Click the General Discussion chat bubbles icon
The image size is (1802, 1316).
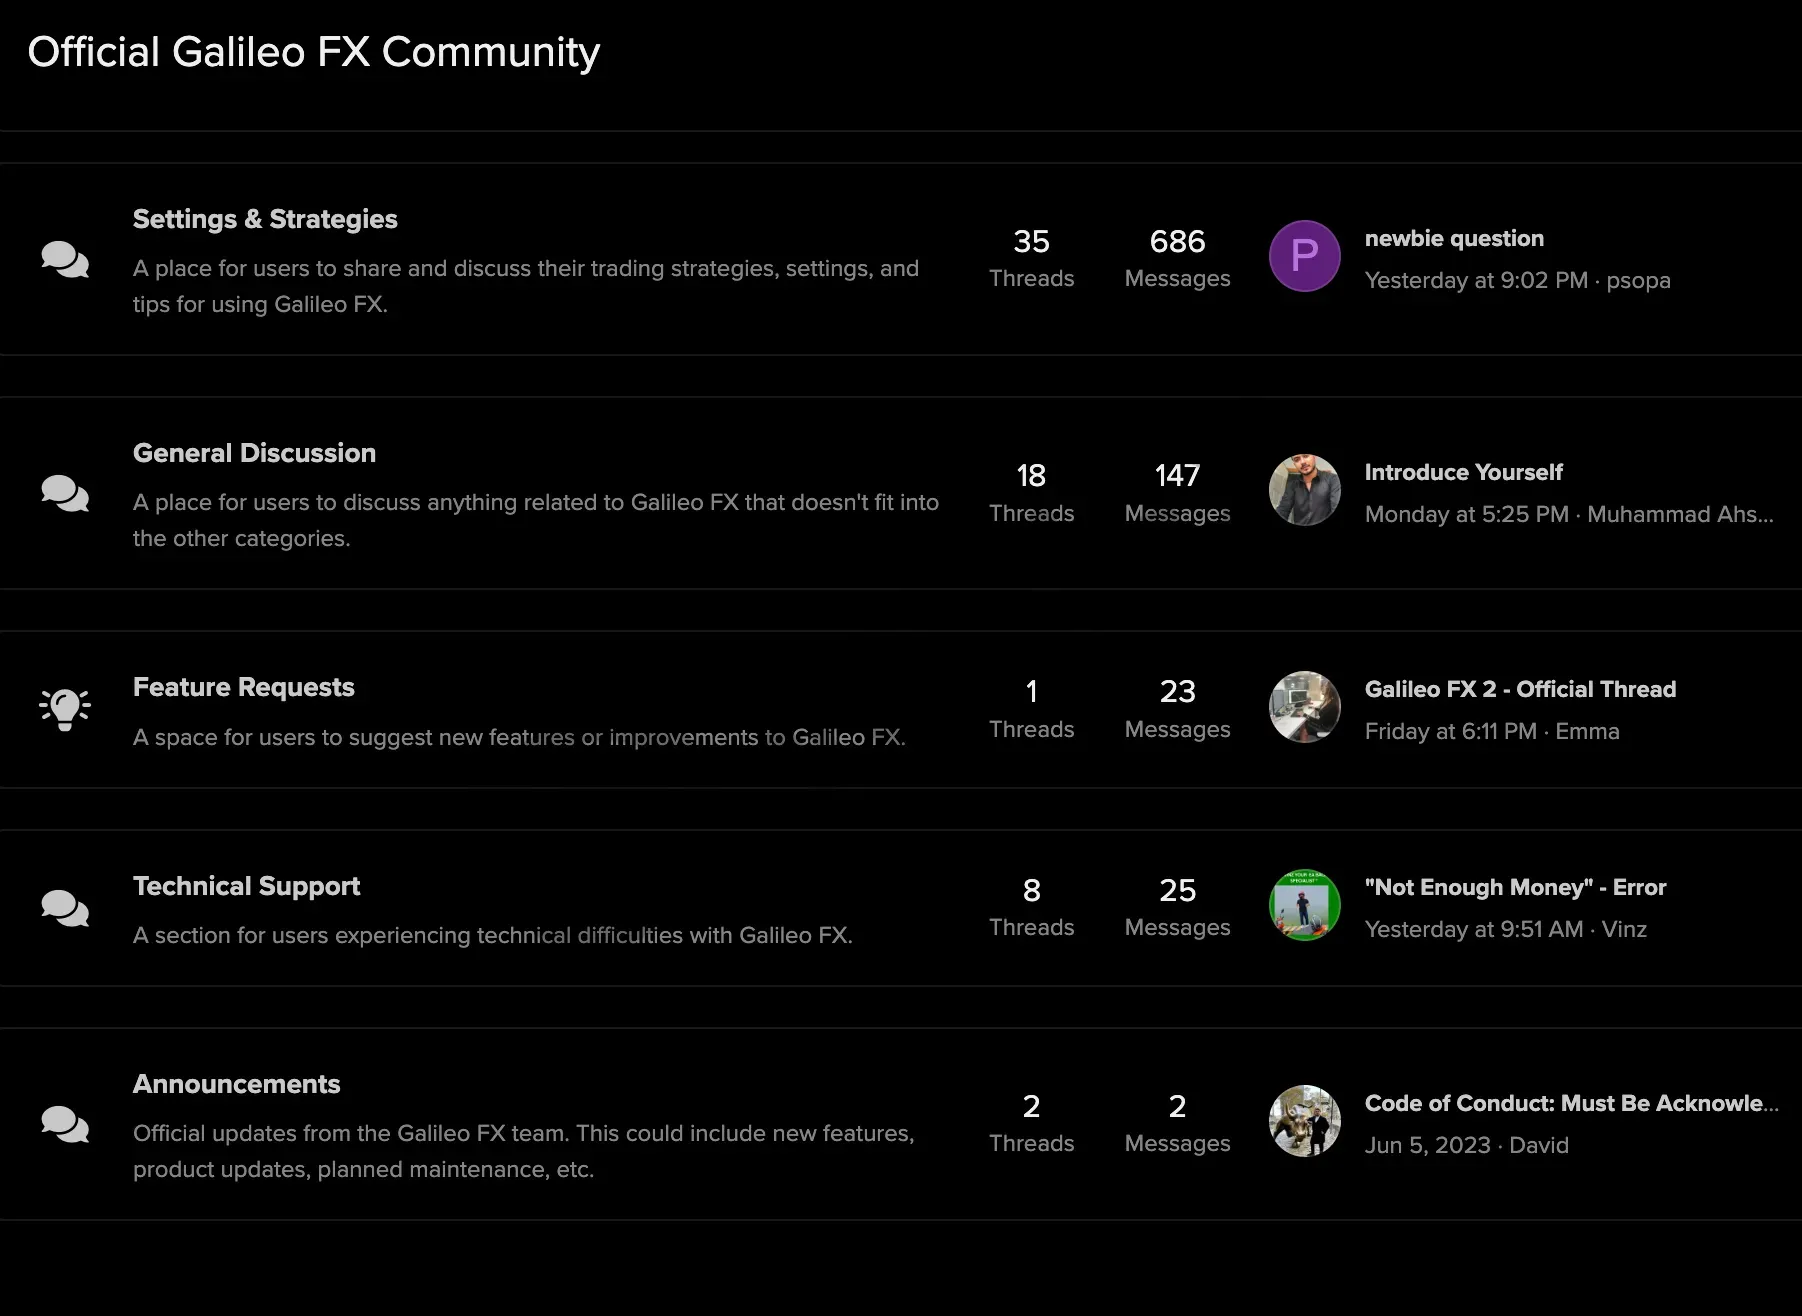pos(65,493)
